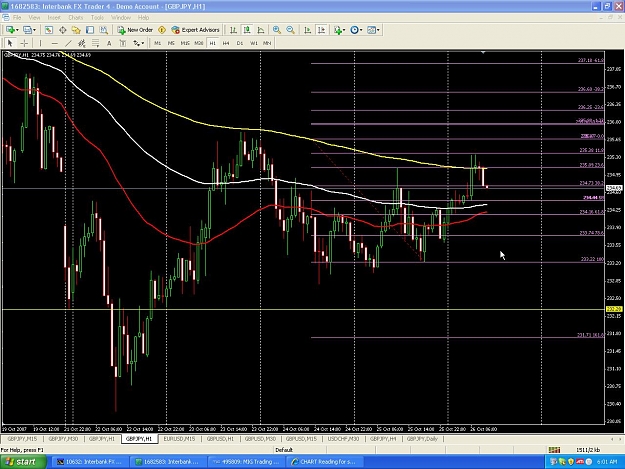Toggle the Terminal window icon
The width and height of the screenshot is (625, 469).
(90, 30)
